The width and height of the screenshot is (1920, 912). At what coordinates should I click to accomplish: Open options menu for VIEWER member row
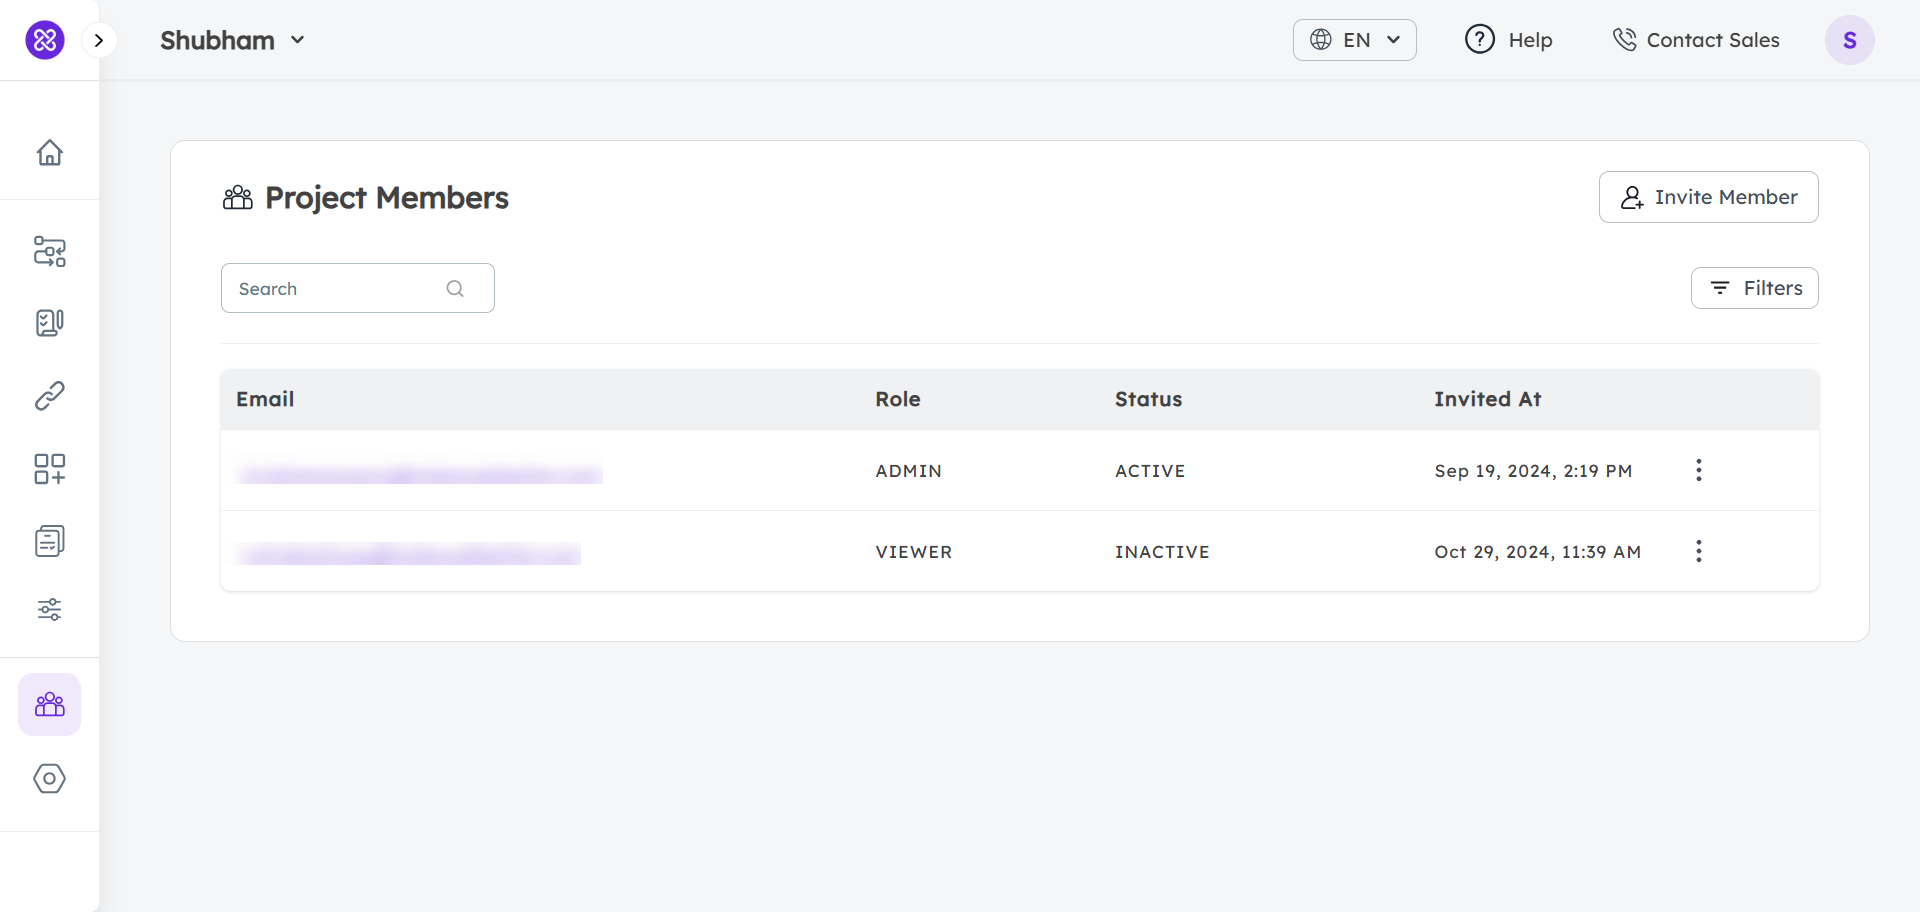1698,551
